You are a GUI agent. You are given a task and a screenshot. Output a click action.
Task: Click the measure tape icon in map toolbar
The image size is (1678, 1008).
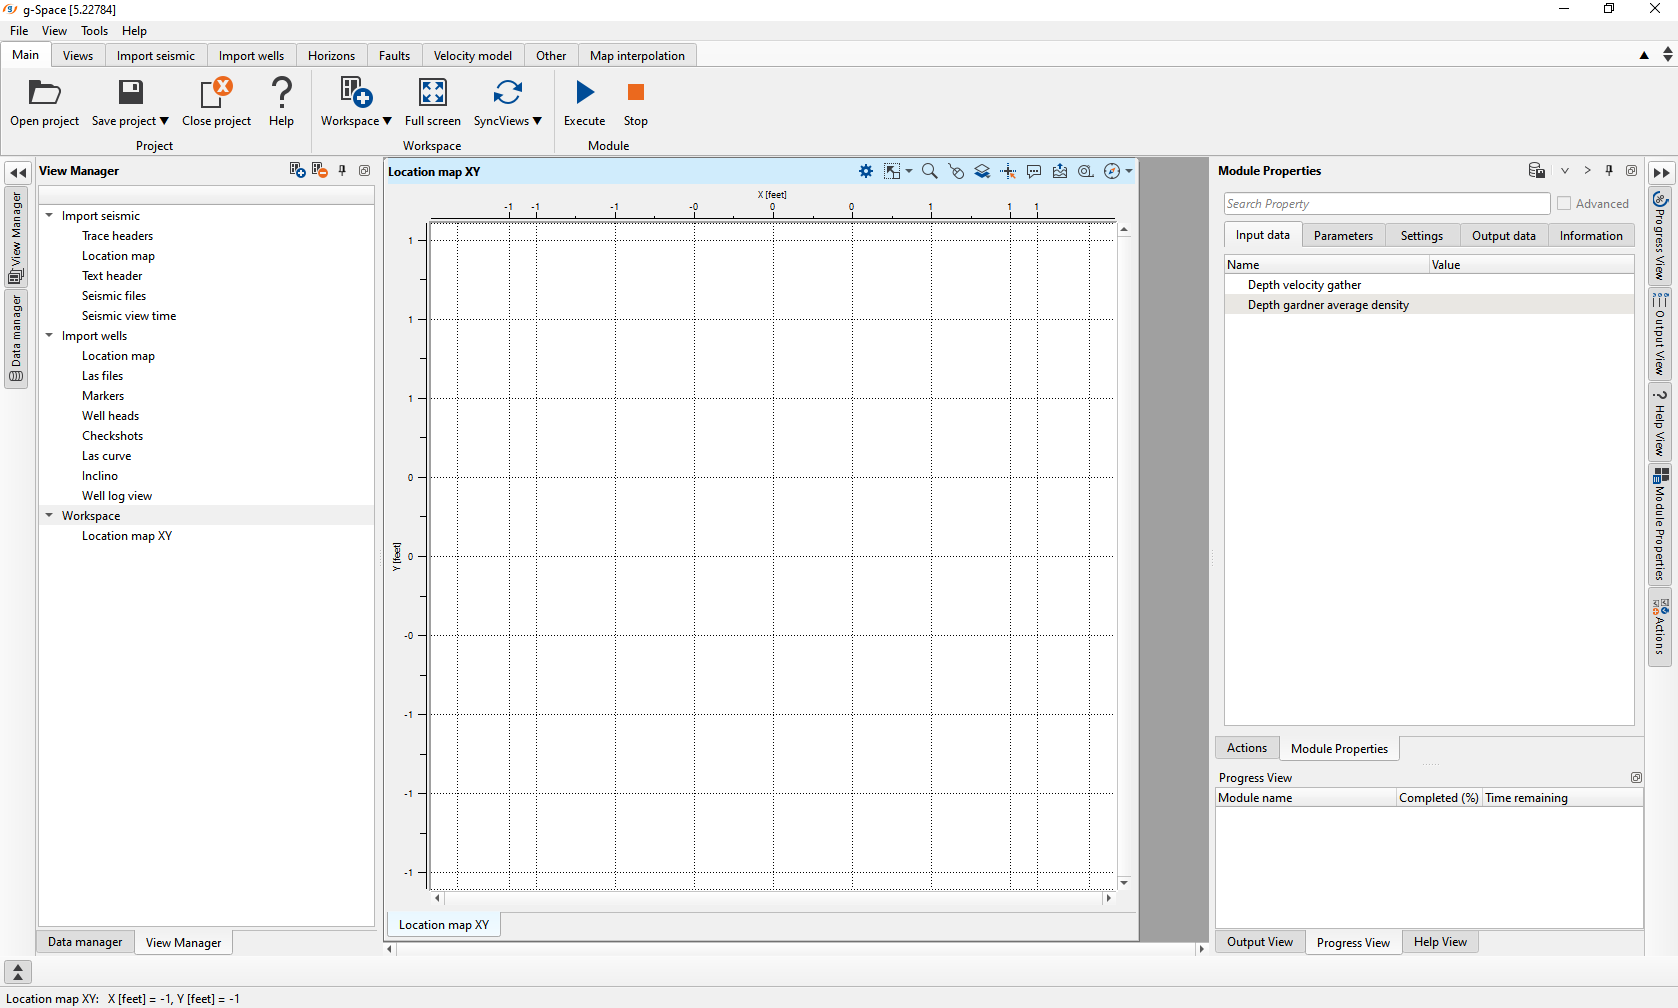1085,171
